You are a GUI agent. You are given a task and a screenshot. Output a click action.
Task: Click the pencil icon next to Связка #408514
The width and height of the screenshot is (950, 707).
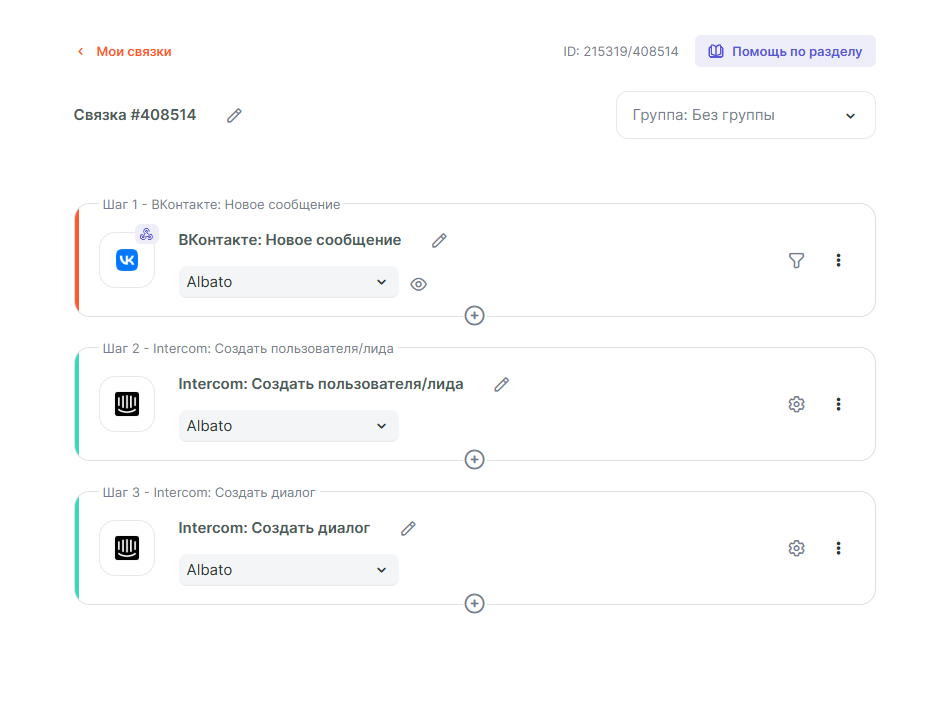234,116
